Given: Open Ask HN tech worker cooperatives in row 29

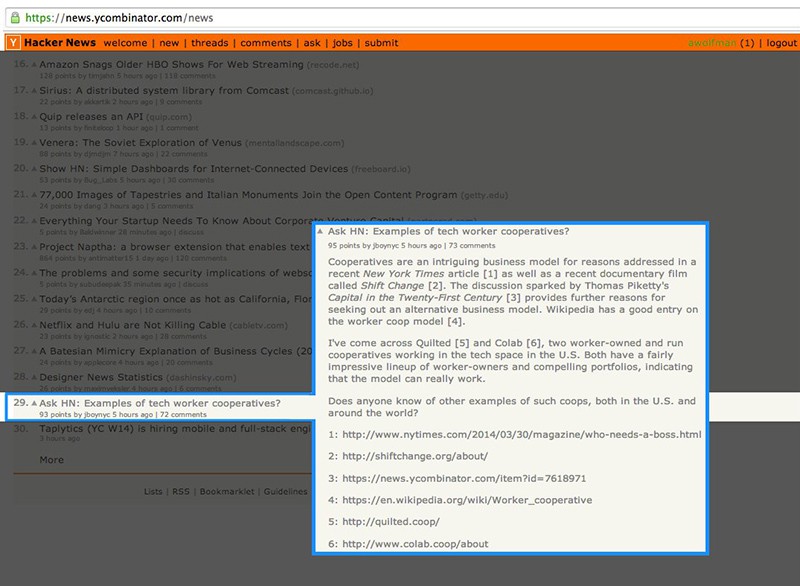Looking at the screenshot, I should [x=160, y=403].
